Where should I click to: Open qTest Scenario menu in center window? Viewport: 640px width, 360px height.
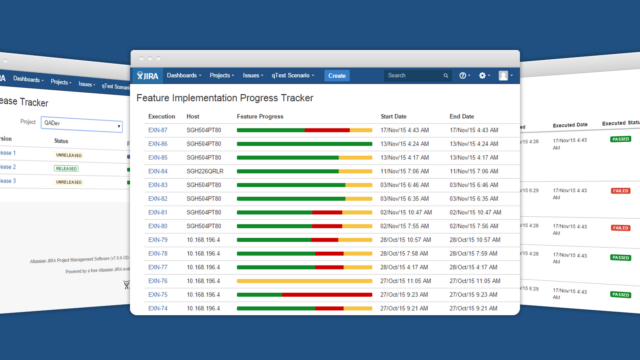(293, 76)
